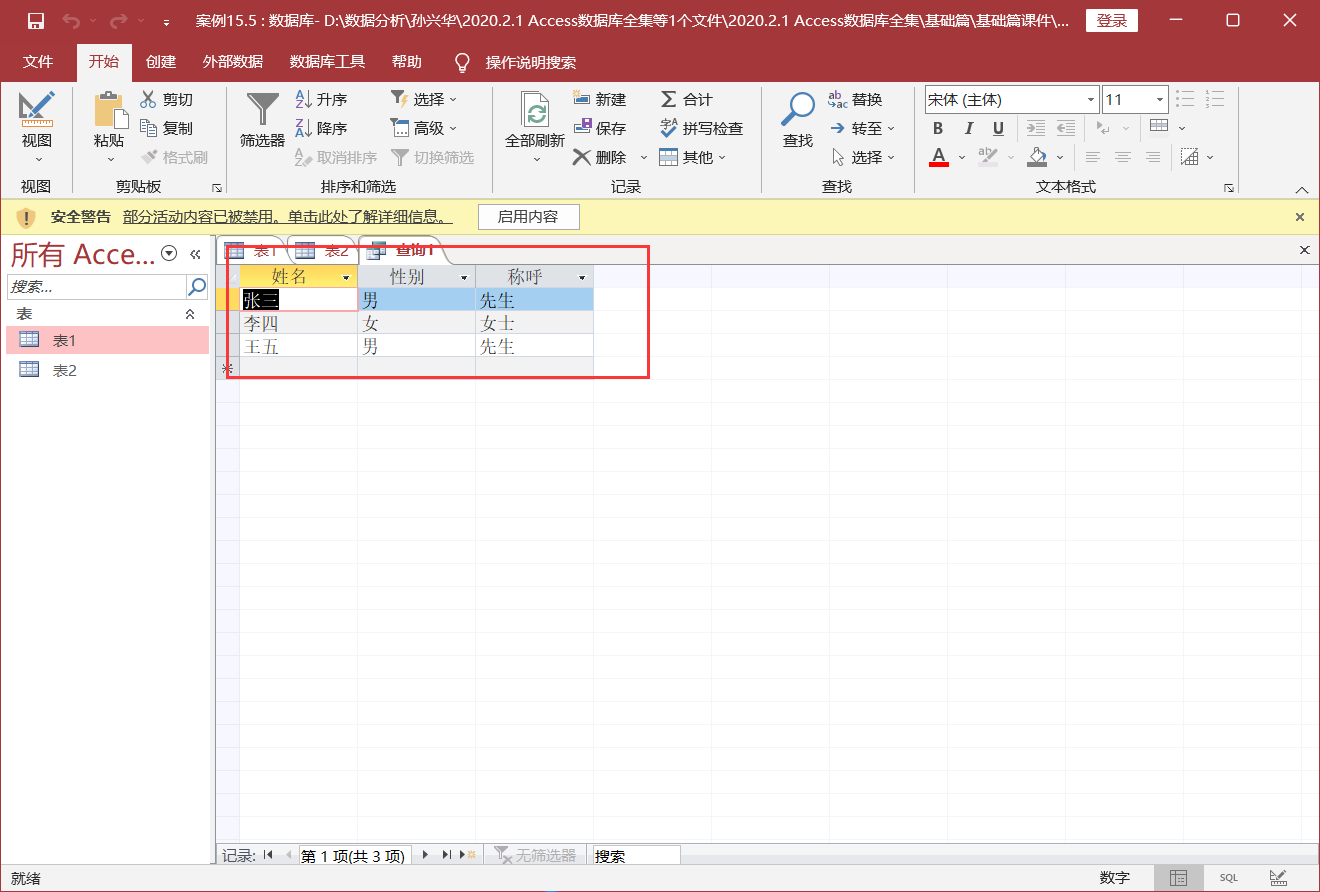Switch to the 帮助 ribbon tab
1320x892 pixels.
click(x=407, y=62)
